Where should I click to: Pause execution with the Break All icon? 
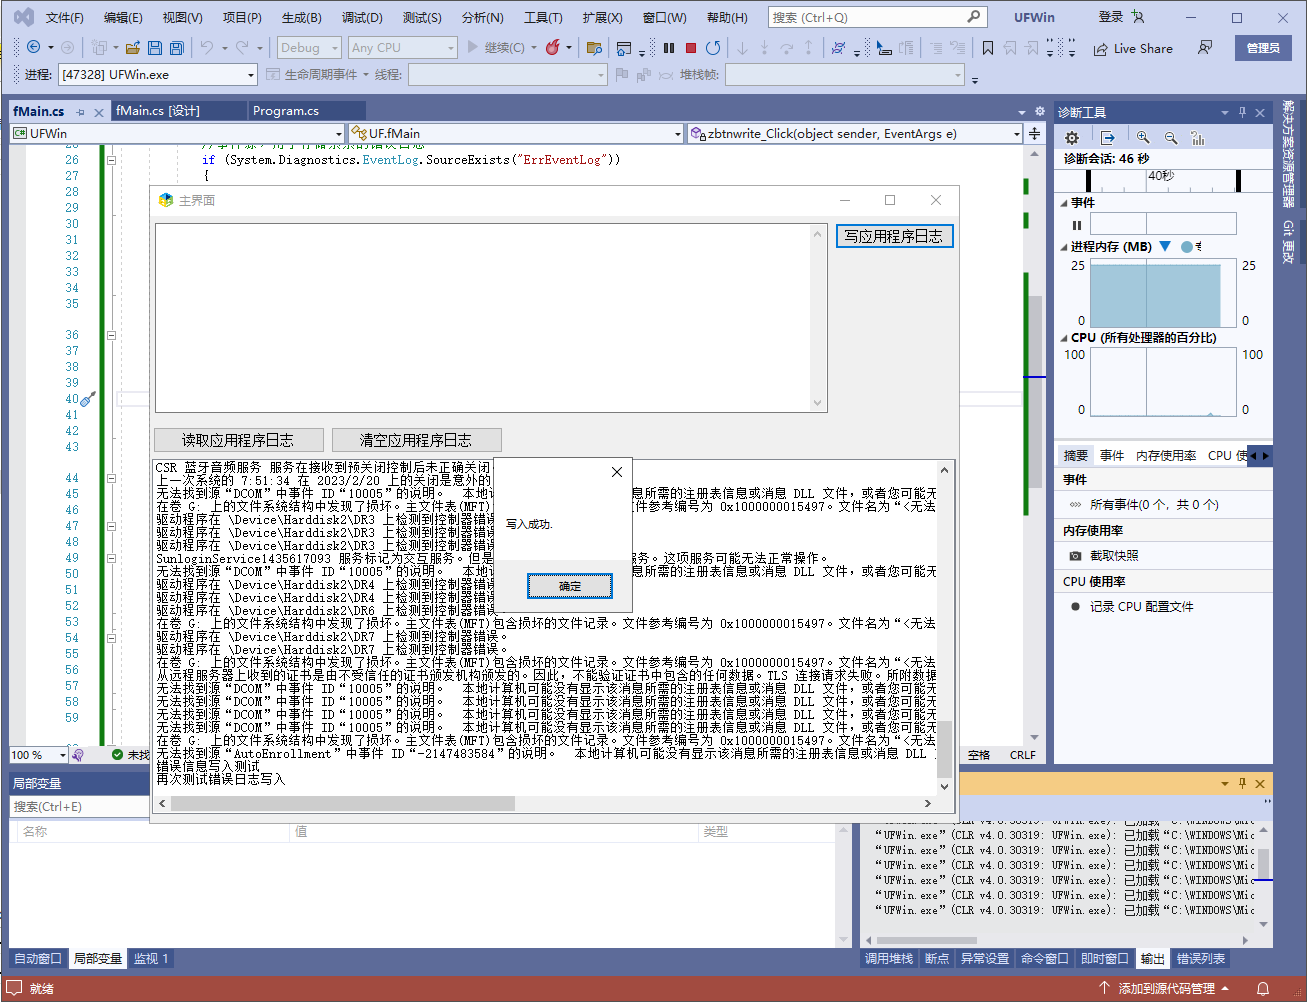tap(668, 48)
